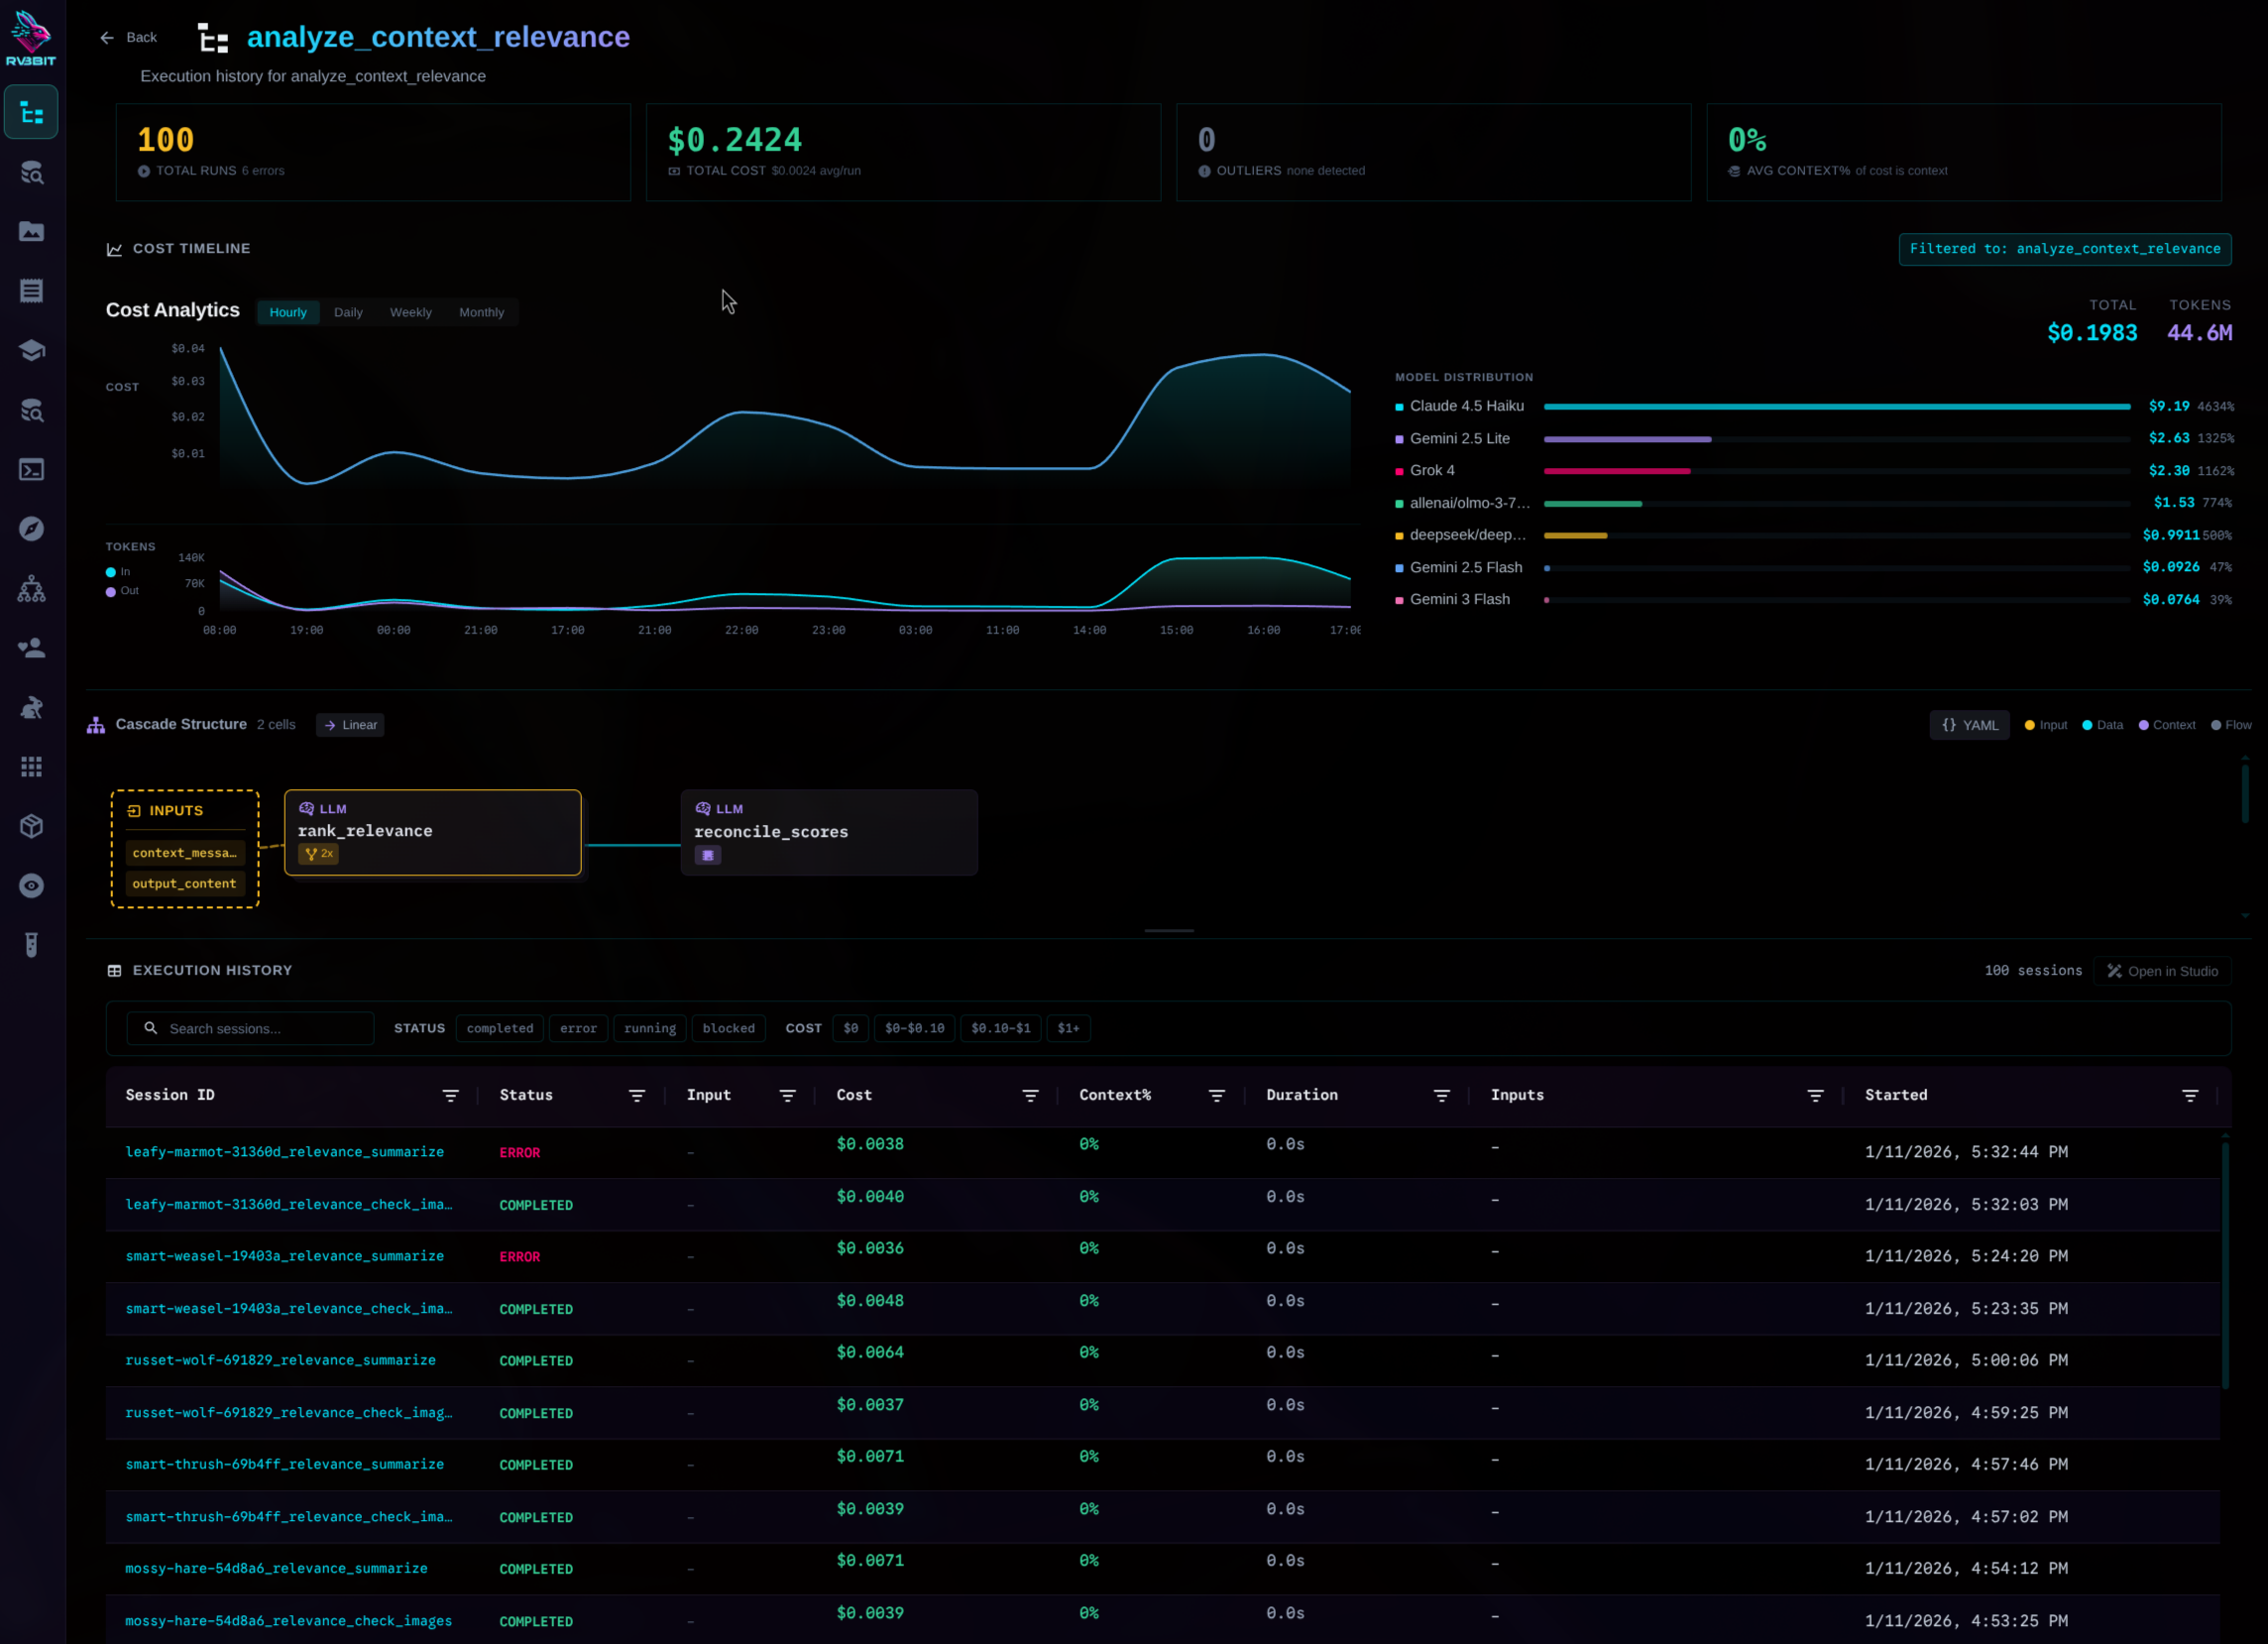Click the hierarchy tree sidebar icon
This screenshot has width=2268, height=1644.
click(31, 589)
